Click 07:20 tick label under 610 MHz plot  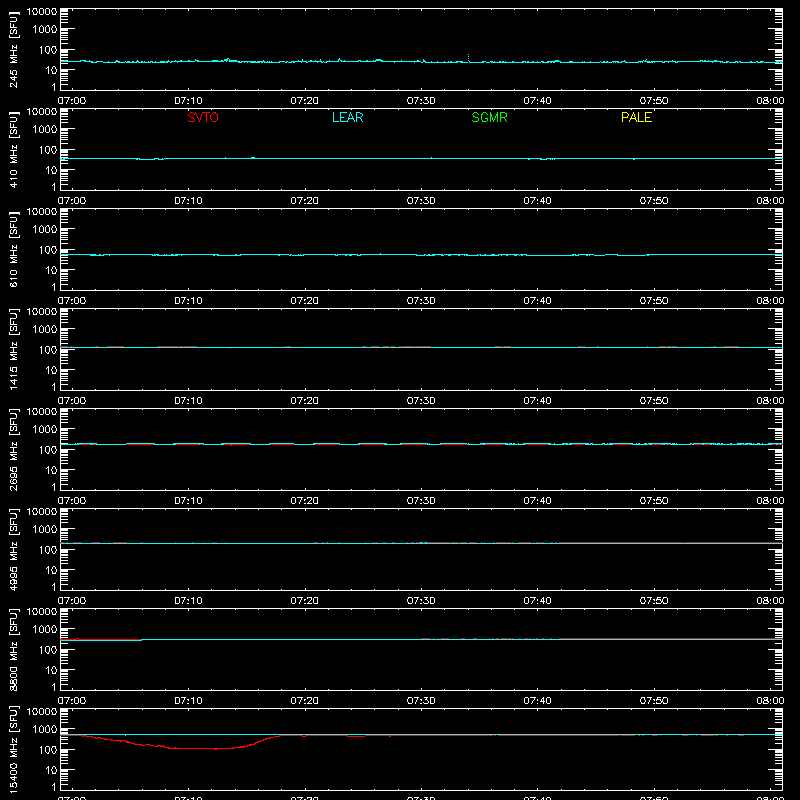305,301
